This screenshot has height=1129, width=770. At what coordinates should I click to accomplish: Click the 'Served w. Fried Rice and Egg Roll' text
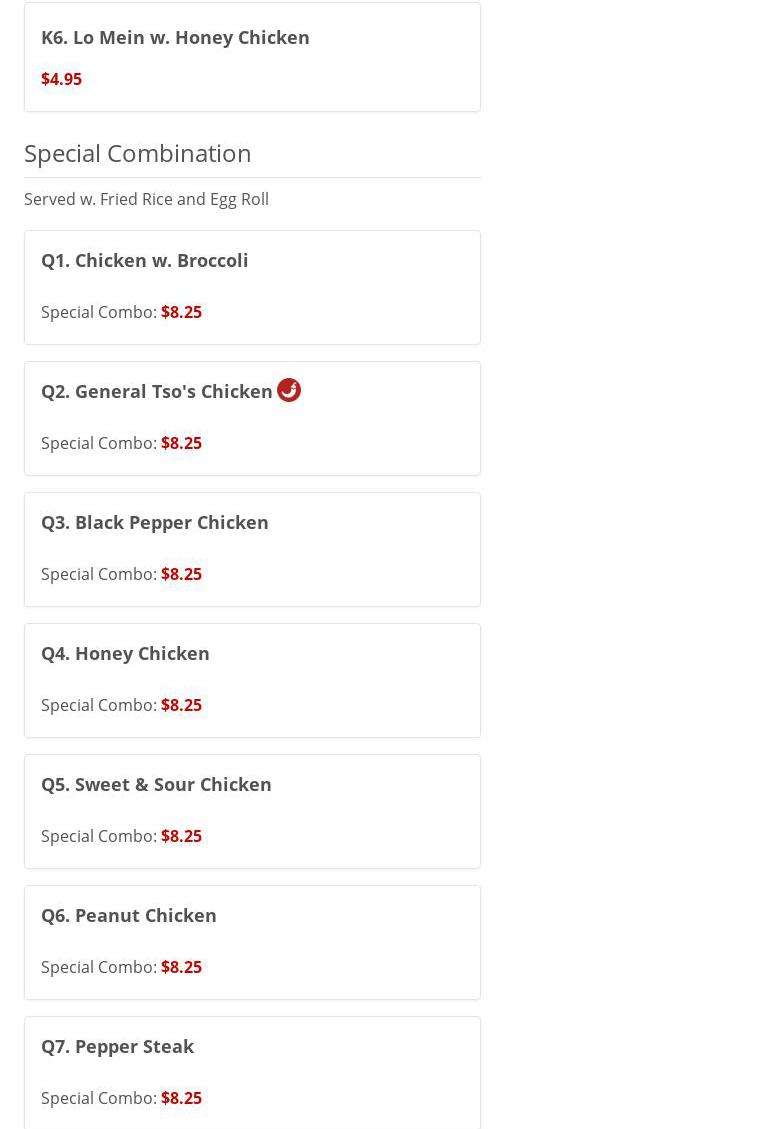click(146, 199)
